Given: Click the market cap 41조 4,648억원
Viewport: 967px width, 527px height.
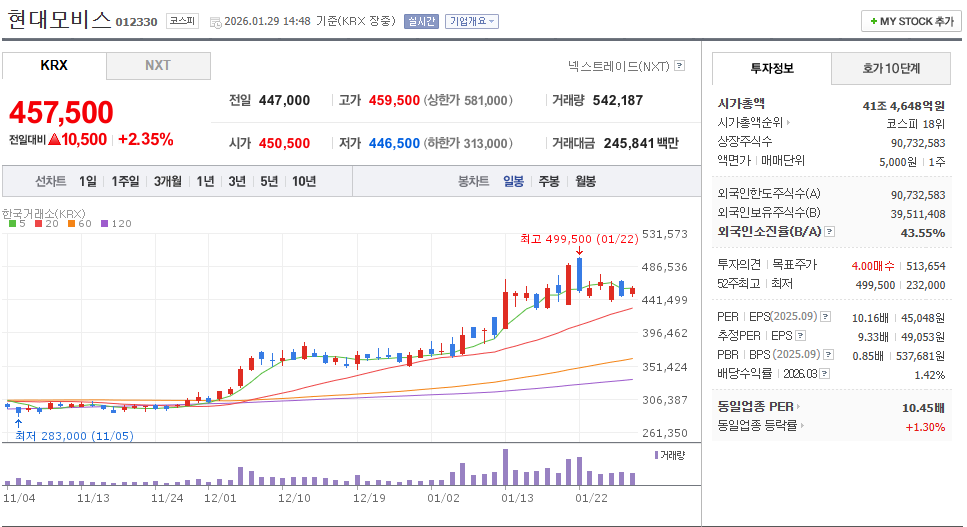Looking at the screenshot, I should pos(903,106).
